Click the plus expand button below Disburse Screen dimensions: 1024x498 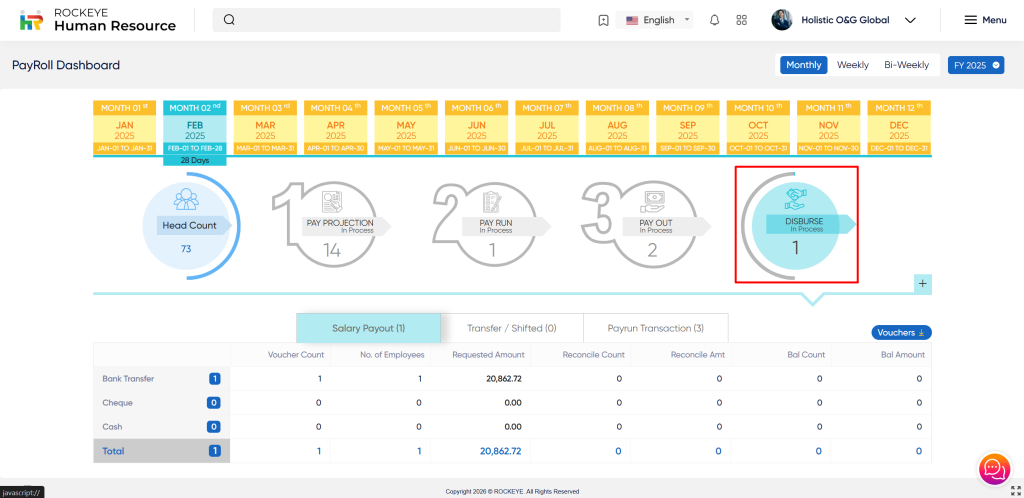pos(922,284)
